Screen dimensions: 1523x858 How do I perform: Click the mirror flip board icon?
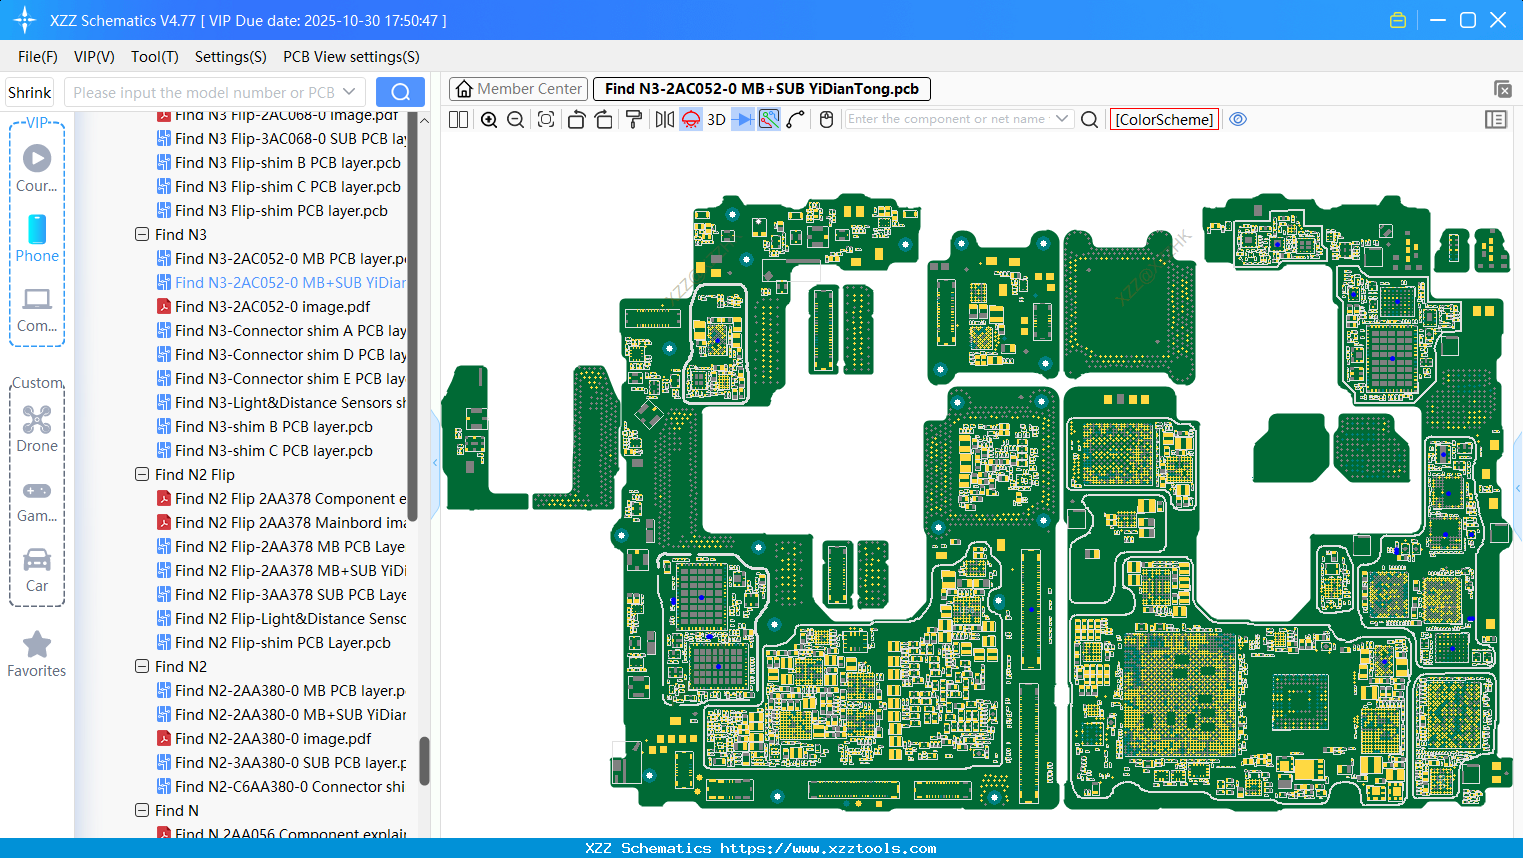click(x=665, y=120)
